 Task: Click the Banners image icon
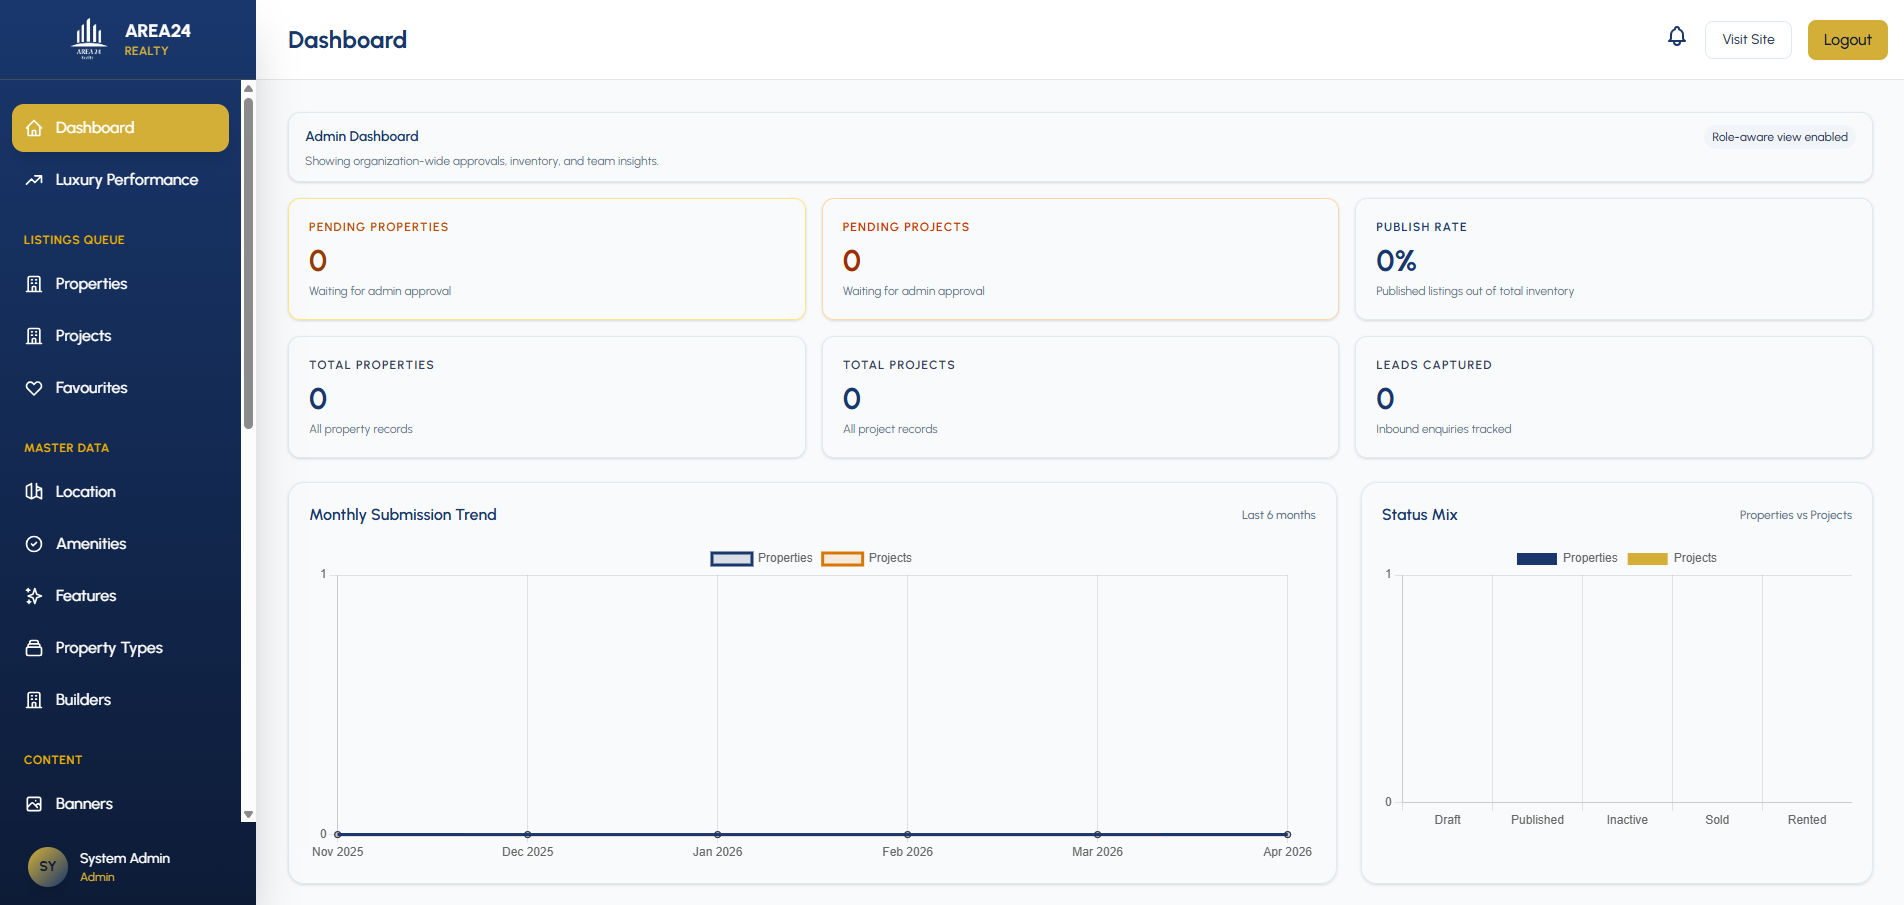(x=34, y=804)
